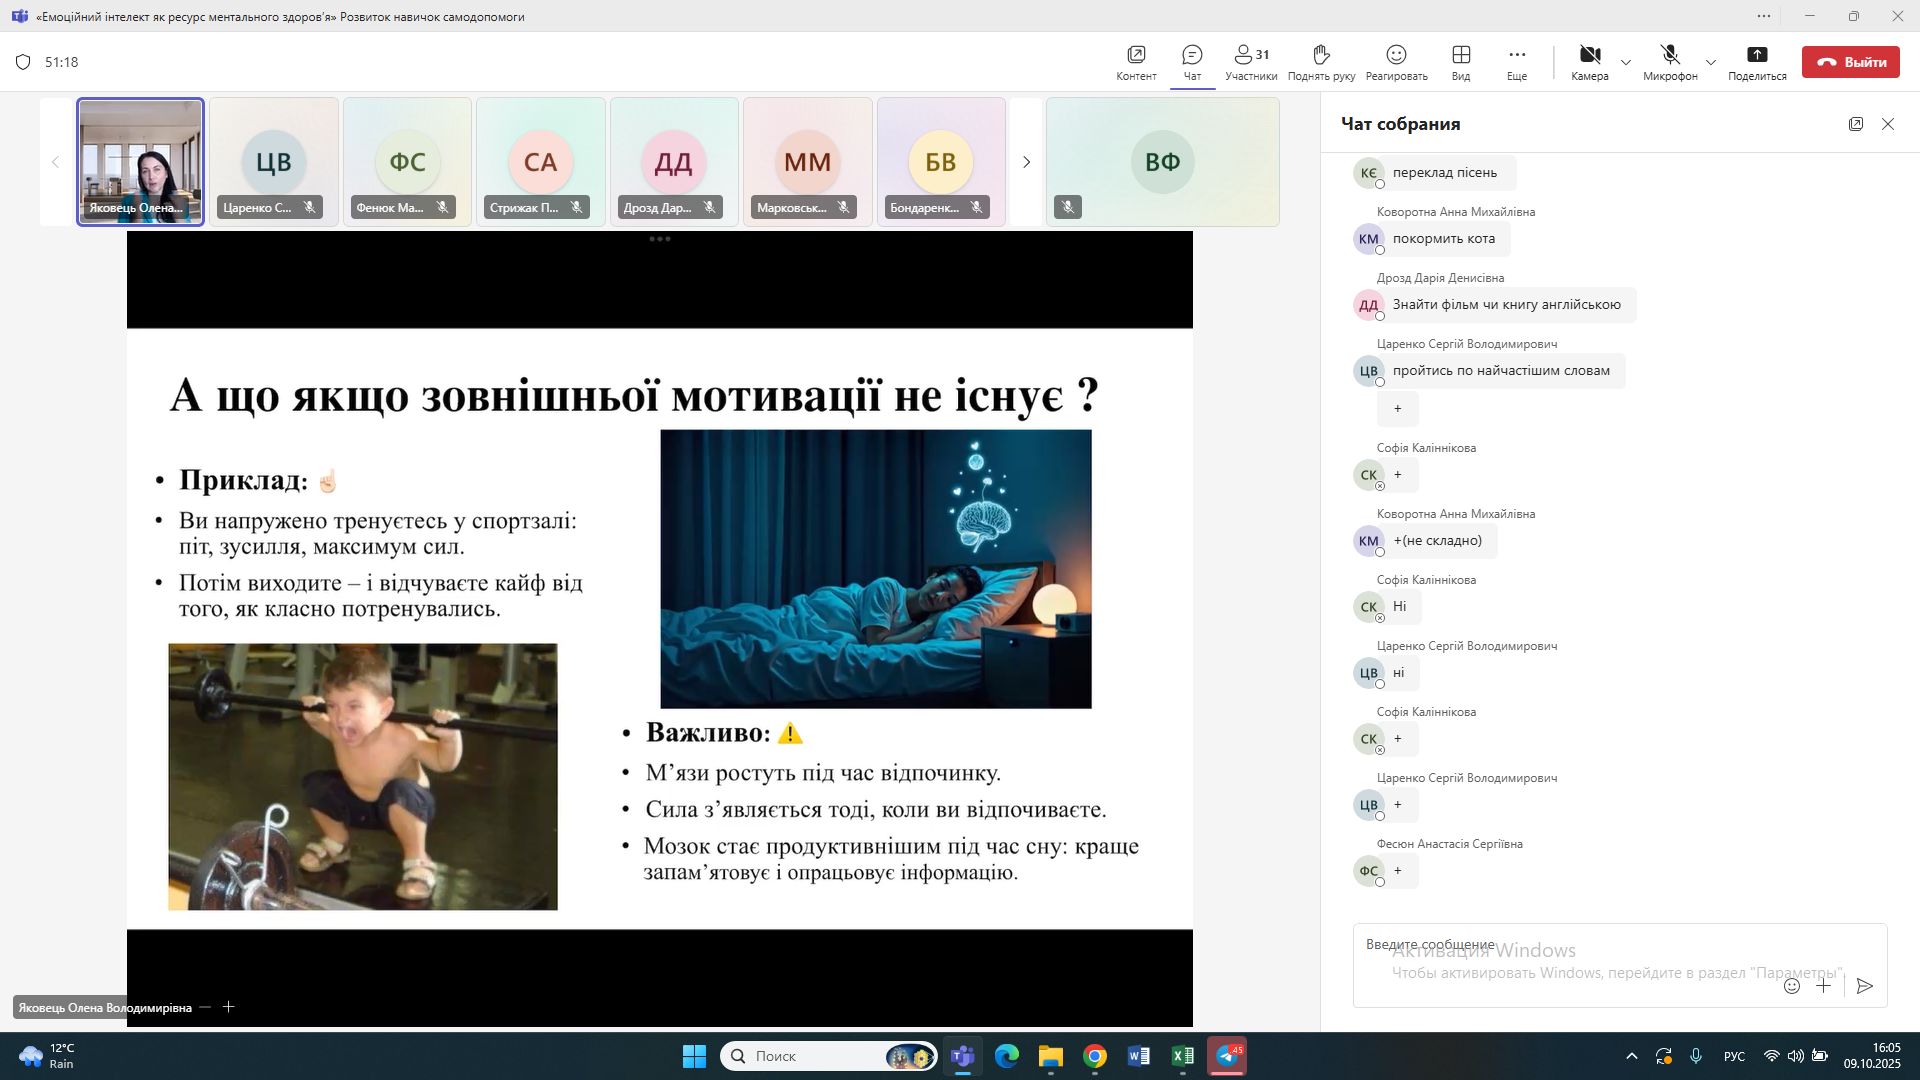The image size is (1920, 1080).
Task: Open Telegram from the taskbar
Action: tap(1227, 1056)
